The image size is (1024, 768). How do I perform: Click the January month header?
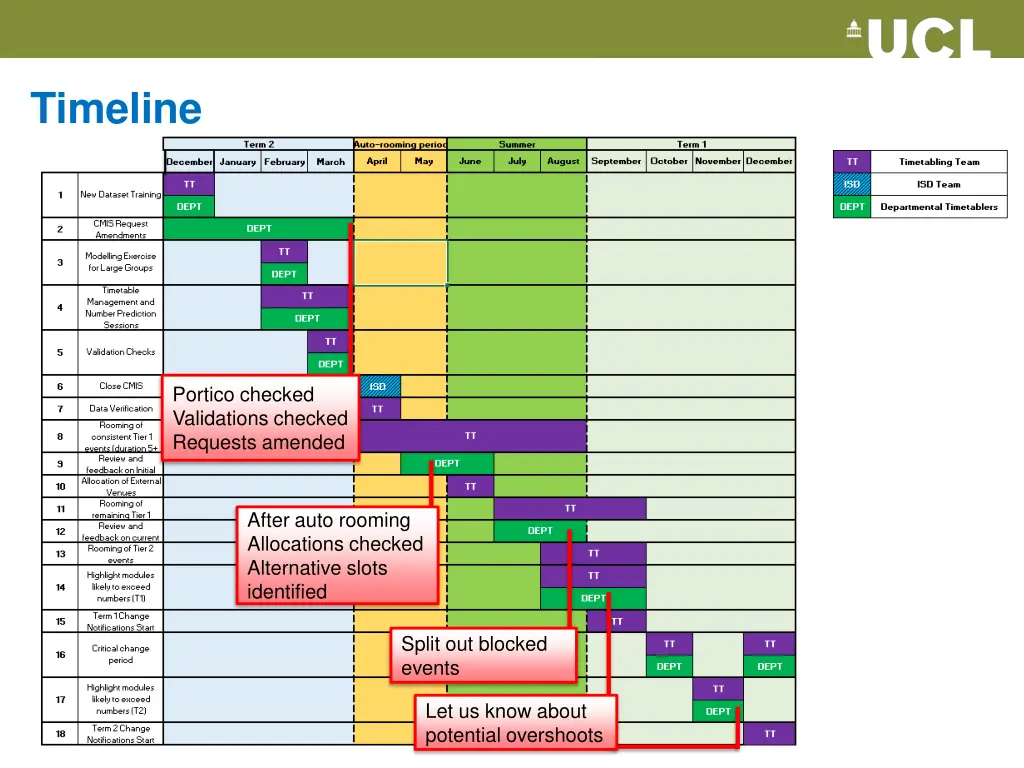click(238, 161)
